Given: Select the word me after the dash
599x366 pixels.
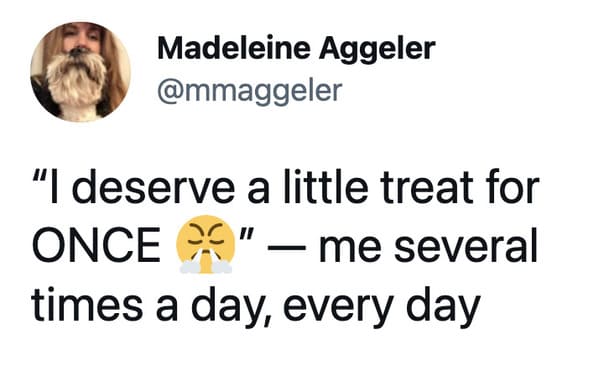Looking at the screenshot, I should [x=350, y=249].
